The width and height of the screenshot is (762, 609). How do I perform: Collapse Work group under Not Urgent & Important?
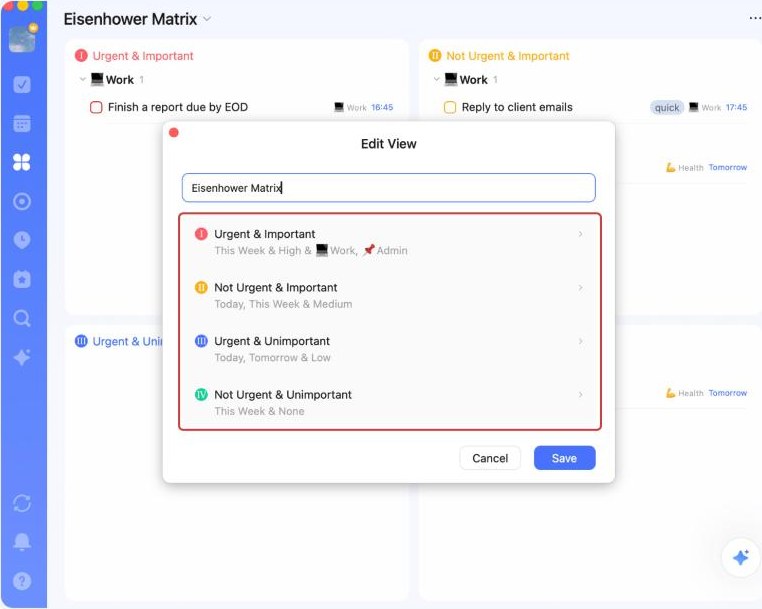[436, 79]
